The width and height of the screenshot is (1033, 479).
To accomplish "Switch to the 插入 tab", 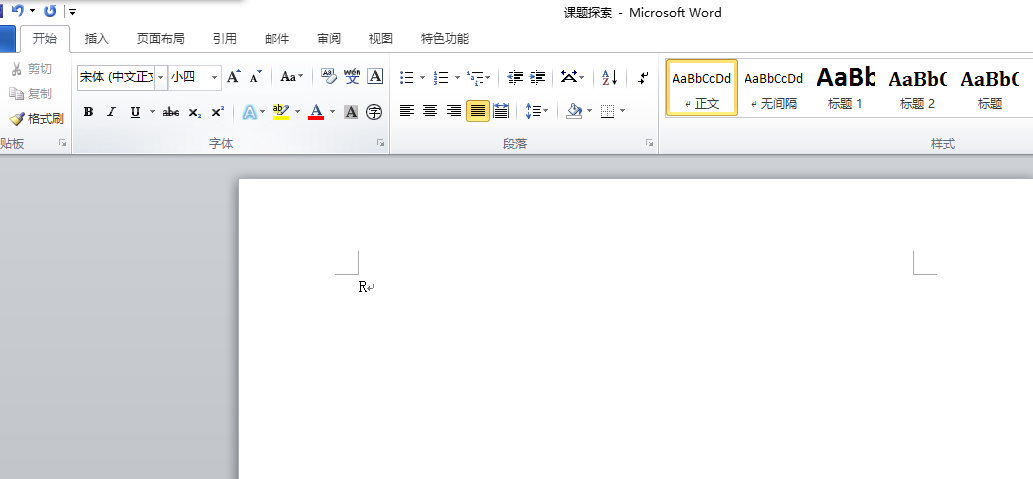I will (97, 39).
